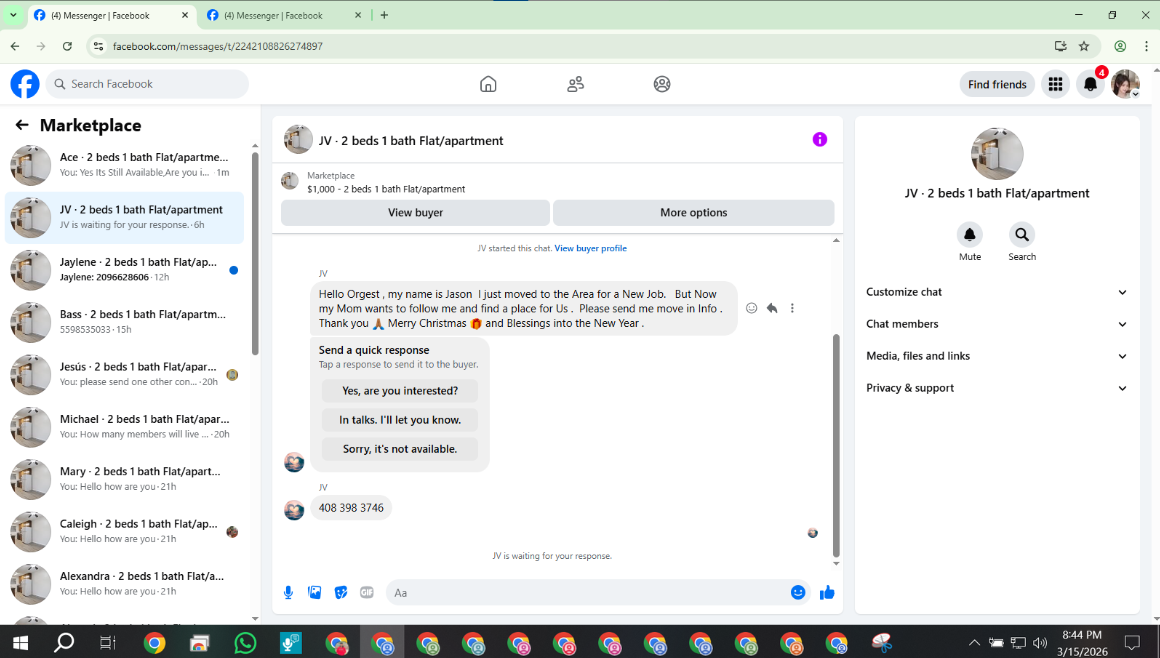Screen dimensions: 1160x658
Task: Open Windows Task View
Action: (108, 642)
